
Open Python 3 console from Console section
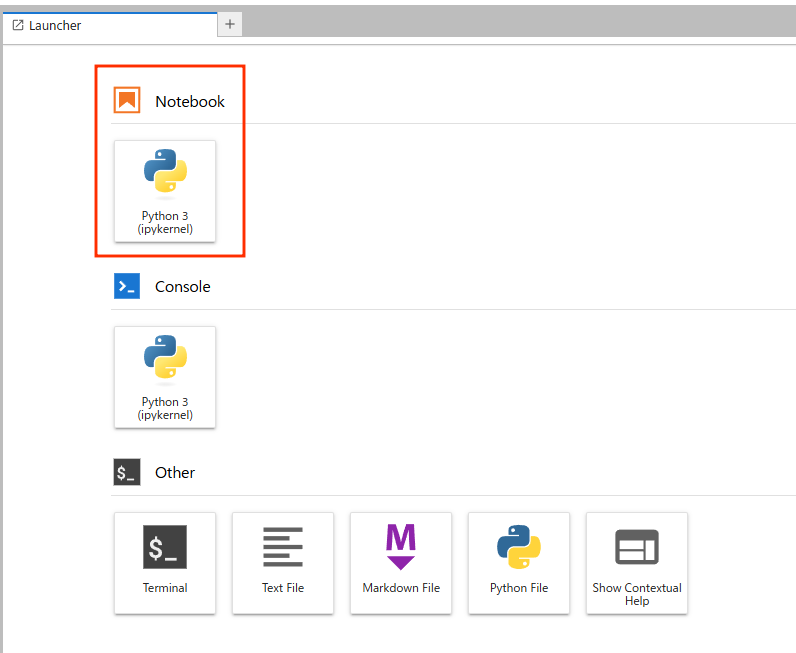165,376
